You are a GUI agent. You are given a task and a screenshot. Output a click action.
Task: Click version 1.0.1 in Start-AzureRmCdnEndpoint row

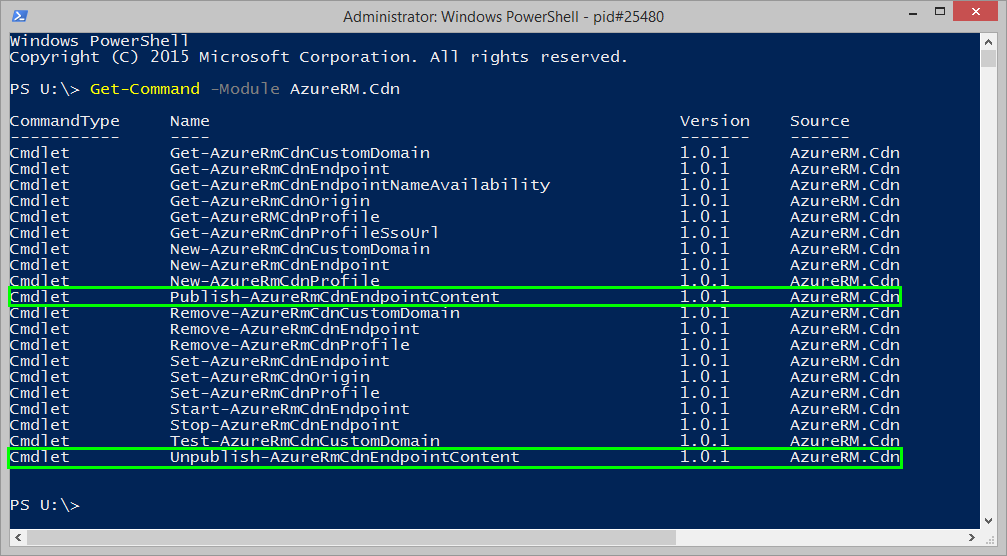point(705,409)
